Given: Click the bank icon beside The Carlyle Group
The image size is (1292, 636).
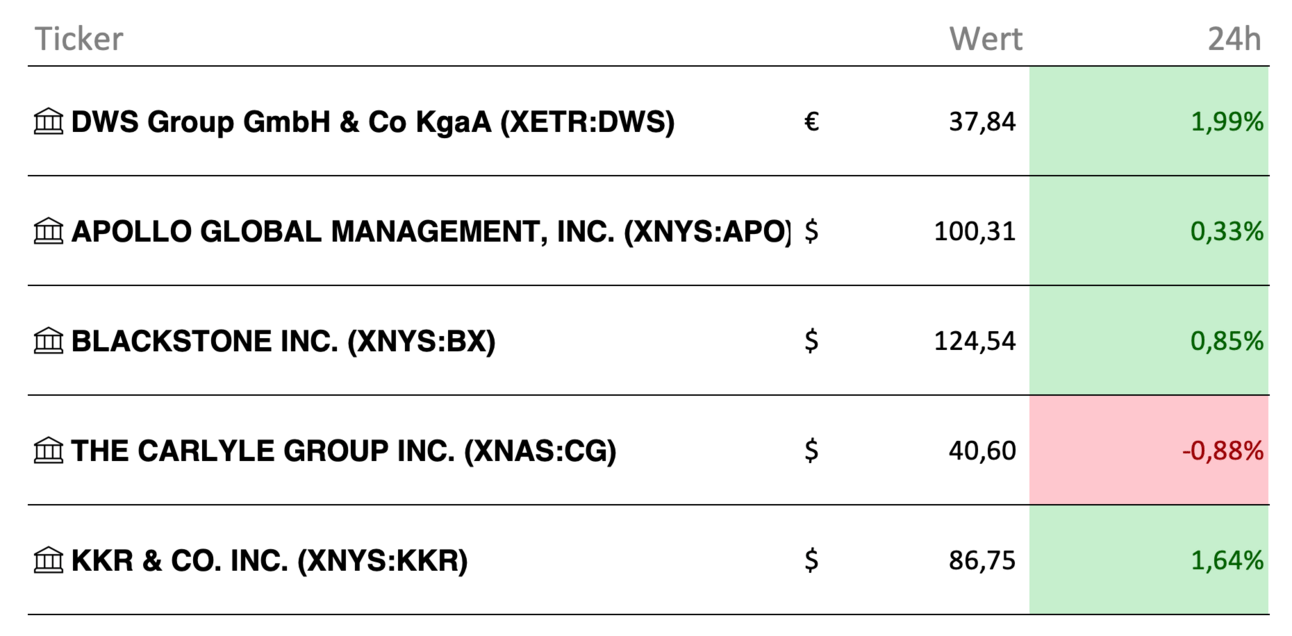Looking at the screenshot, I should [48, 451].
